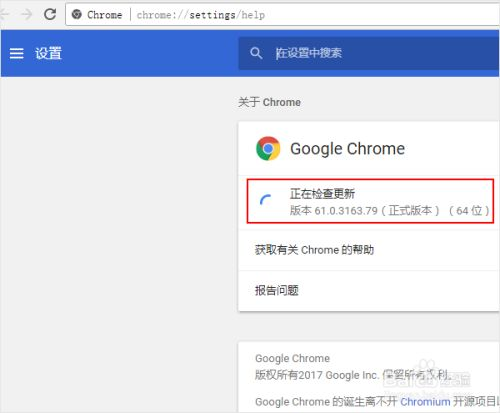Reload the page with the refresh icon
This screenshot has height=413, width=500.
click(x=50, y=14)
